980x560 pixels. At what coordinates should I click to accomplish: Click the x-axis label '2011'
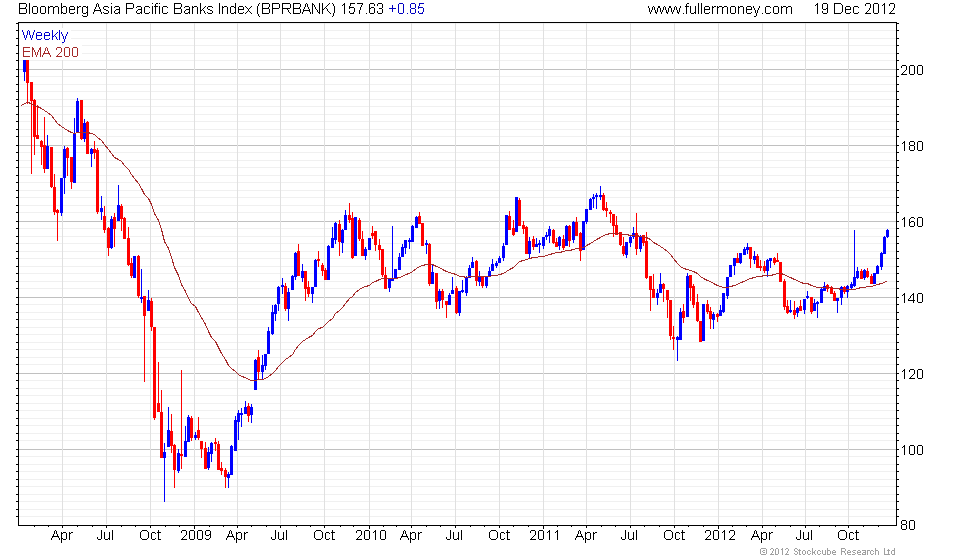(x=544, y=536)
